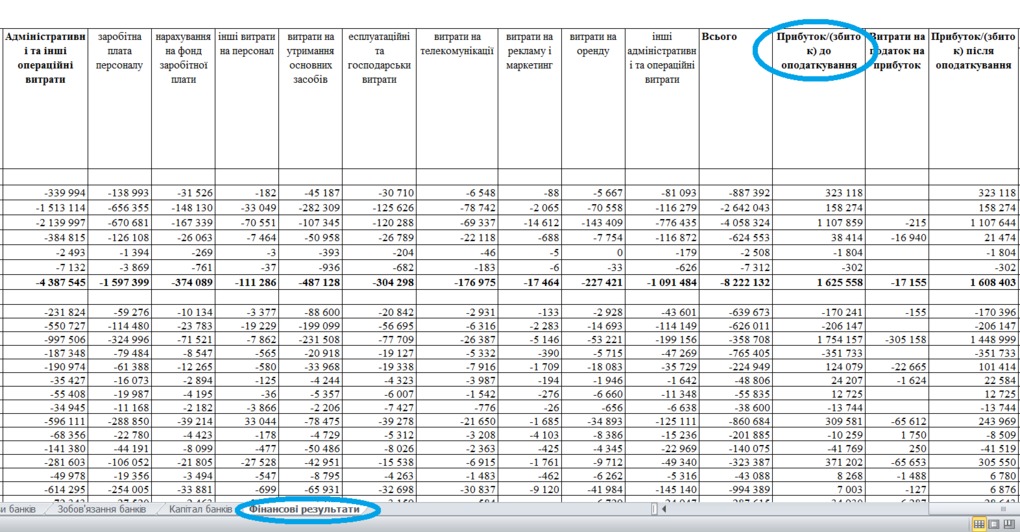Select the Зобов'язання банків sheet tab
This screenshot has height=532, width=1020.
[101, 509]
